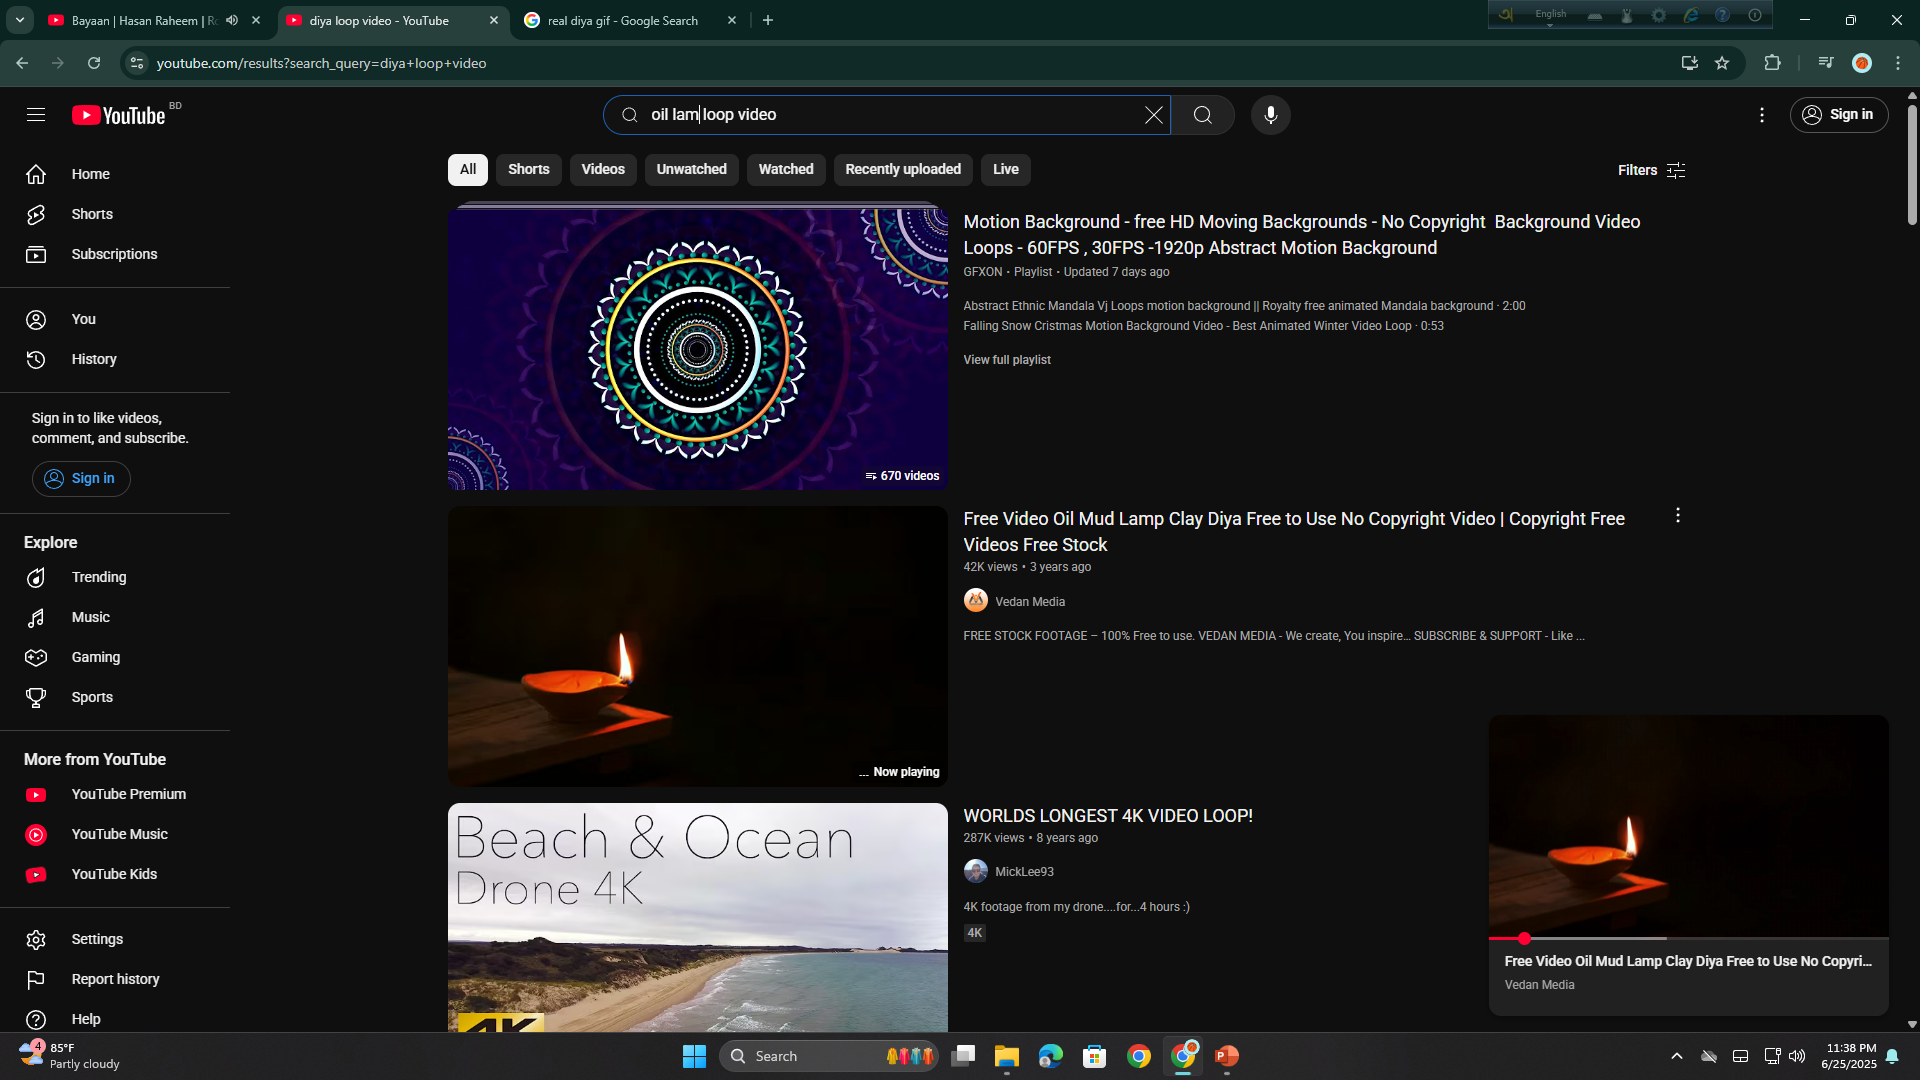Clear the search box with the X icon
This screenshot has height=1080, width=1920.
coord(1153,115)
